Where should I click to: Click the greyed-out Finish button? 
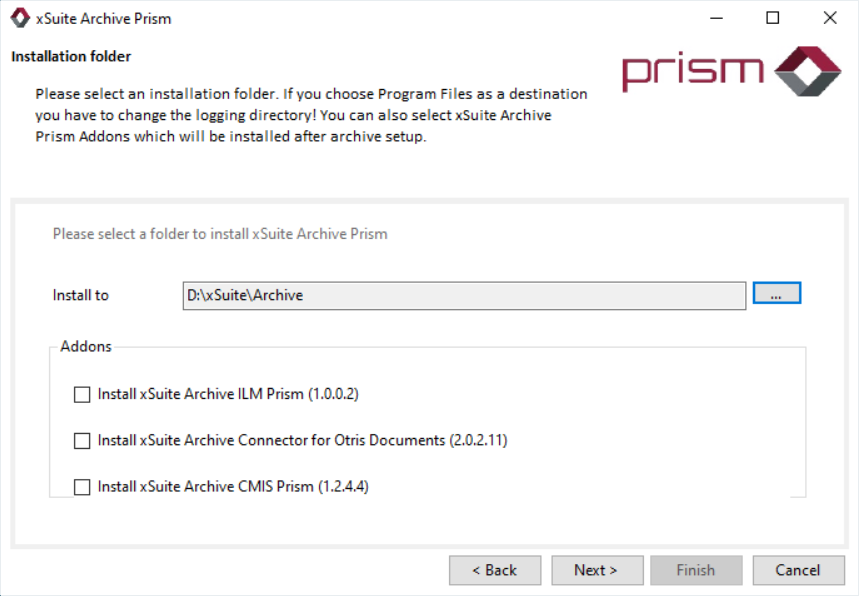696,570
